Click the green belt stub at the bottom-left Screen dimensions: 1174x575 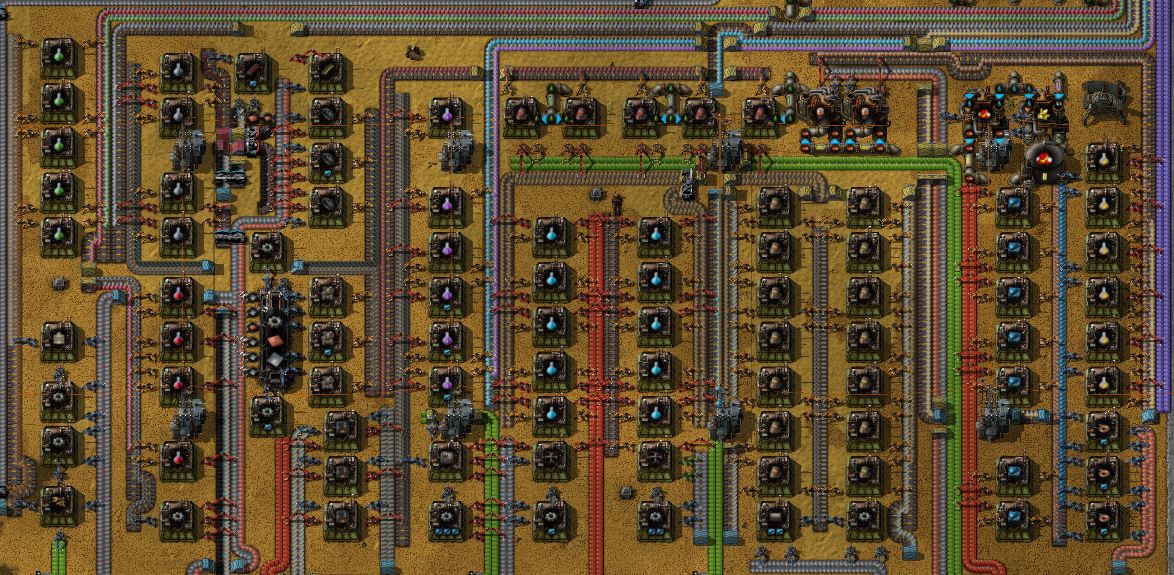[x=58, y=556]
